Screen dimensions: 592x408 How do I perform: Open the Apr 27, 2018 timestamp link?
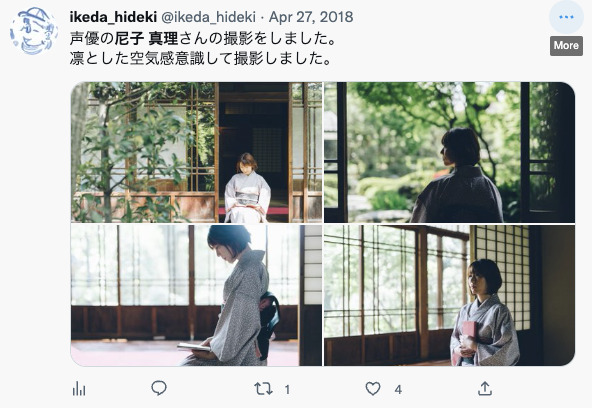pyautogui.click(x=311, y=17)
